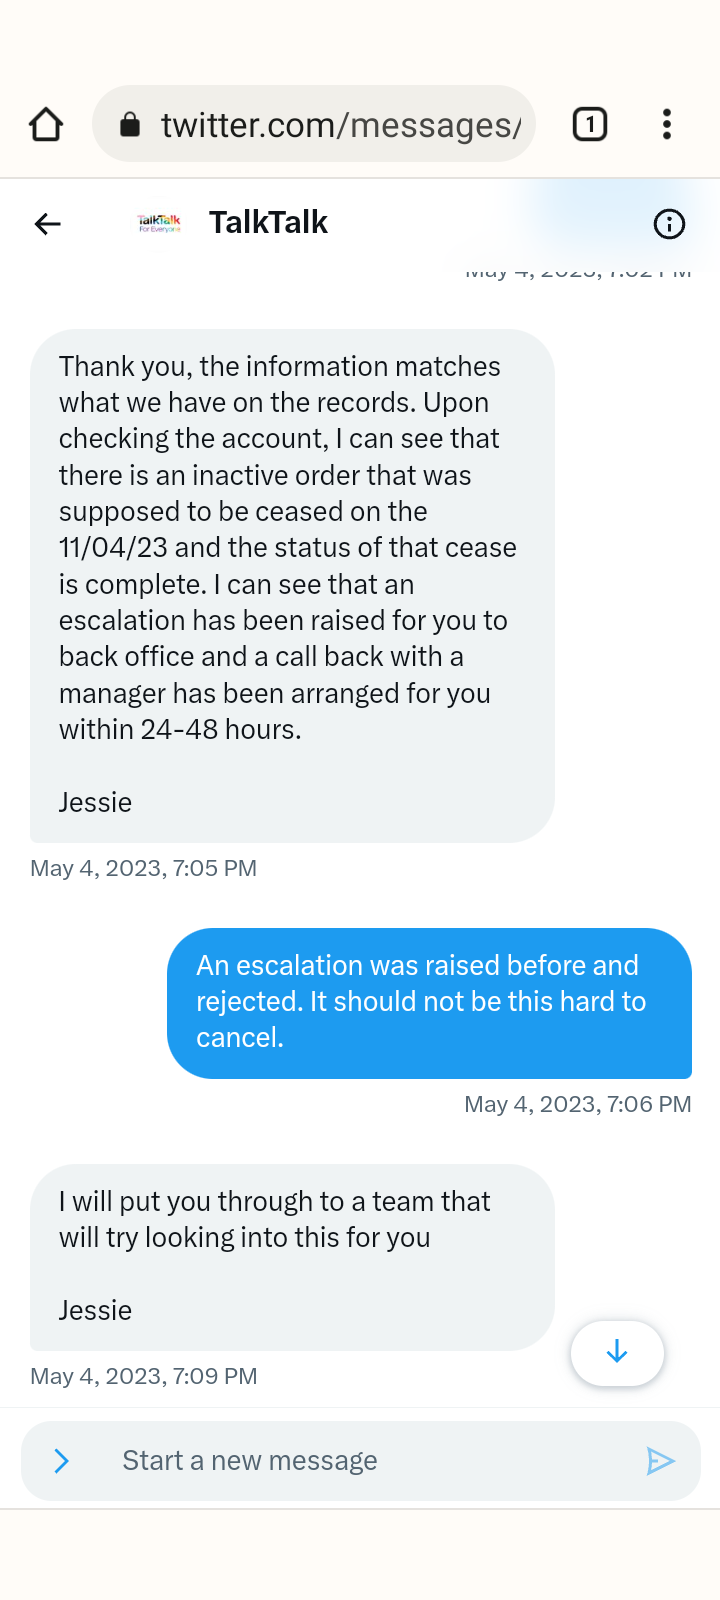Select the put you through message
Image resolution: width=720 pixels, height=1600 pixels.
point(292,1256)
